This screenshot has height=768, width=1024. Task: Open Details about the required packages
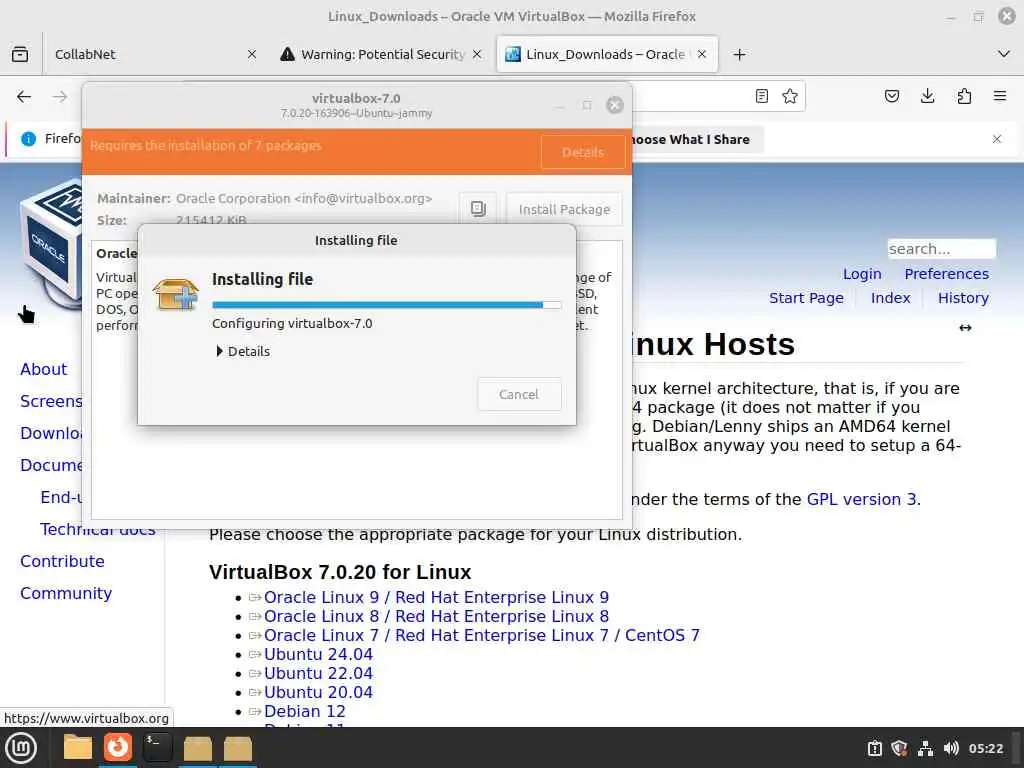583,152
